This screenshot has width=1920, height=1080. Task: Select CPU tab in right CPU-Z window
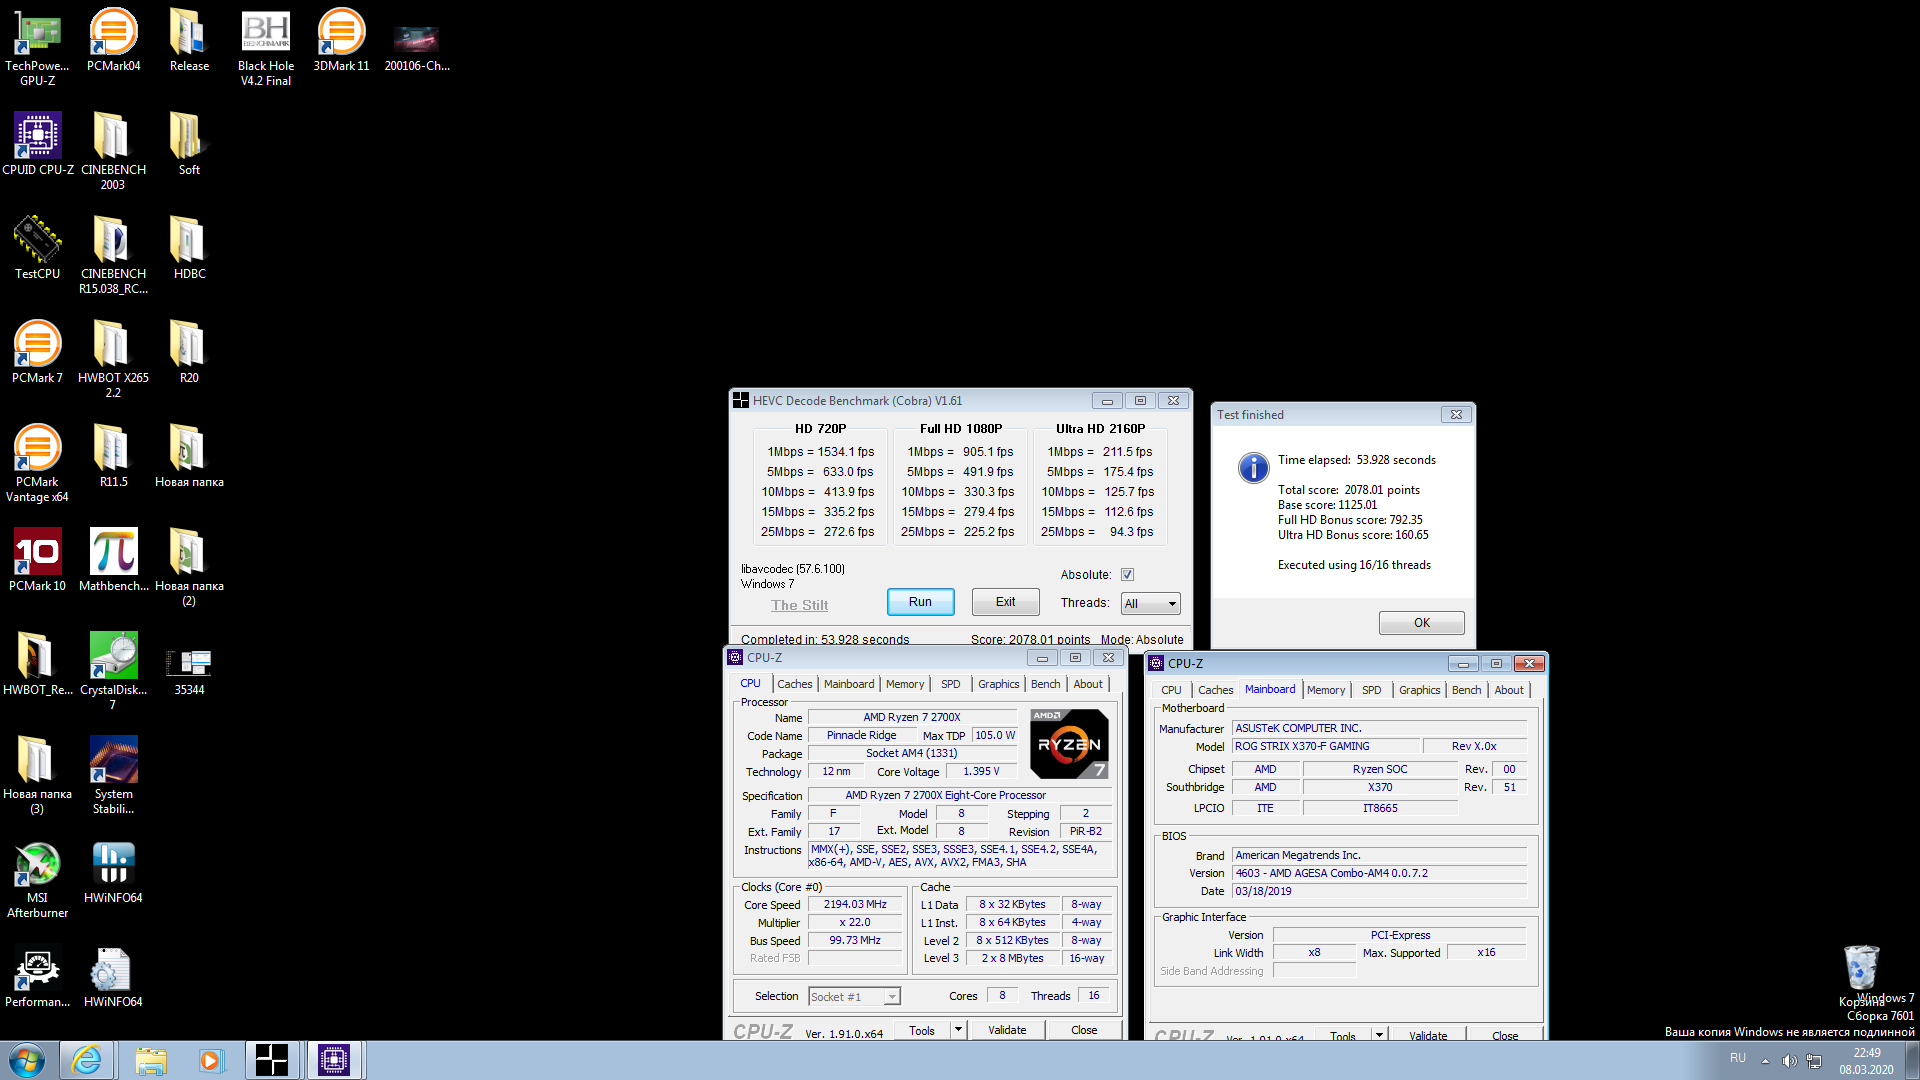point(1171,690)
